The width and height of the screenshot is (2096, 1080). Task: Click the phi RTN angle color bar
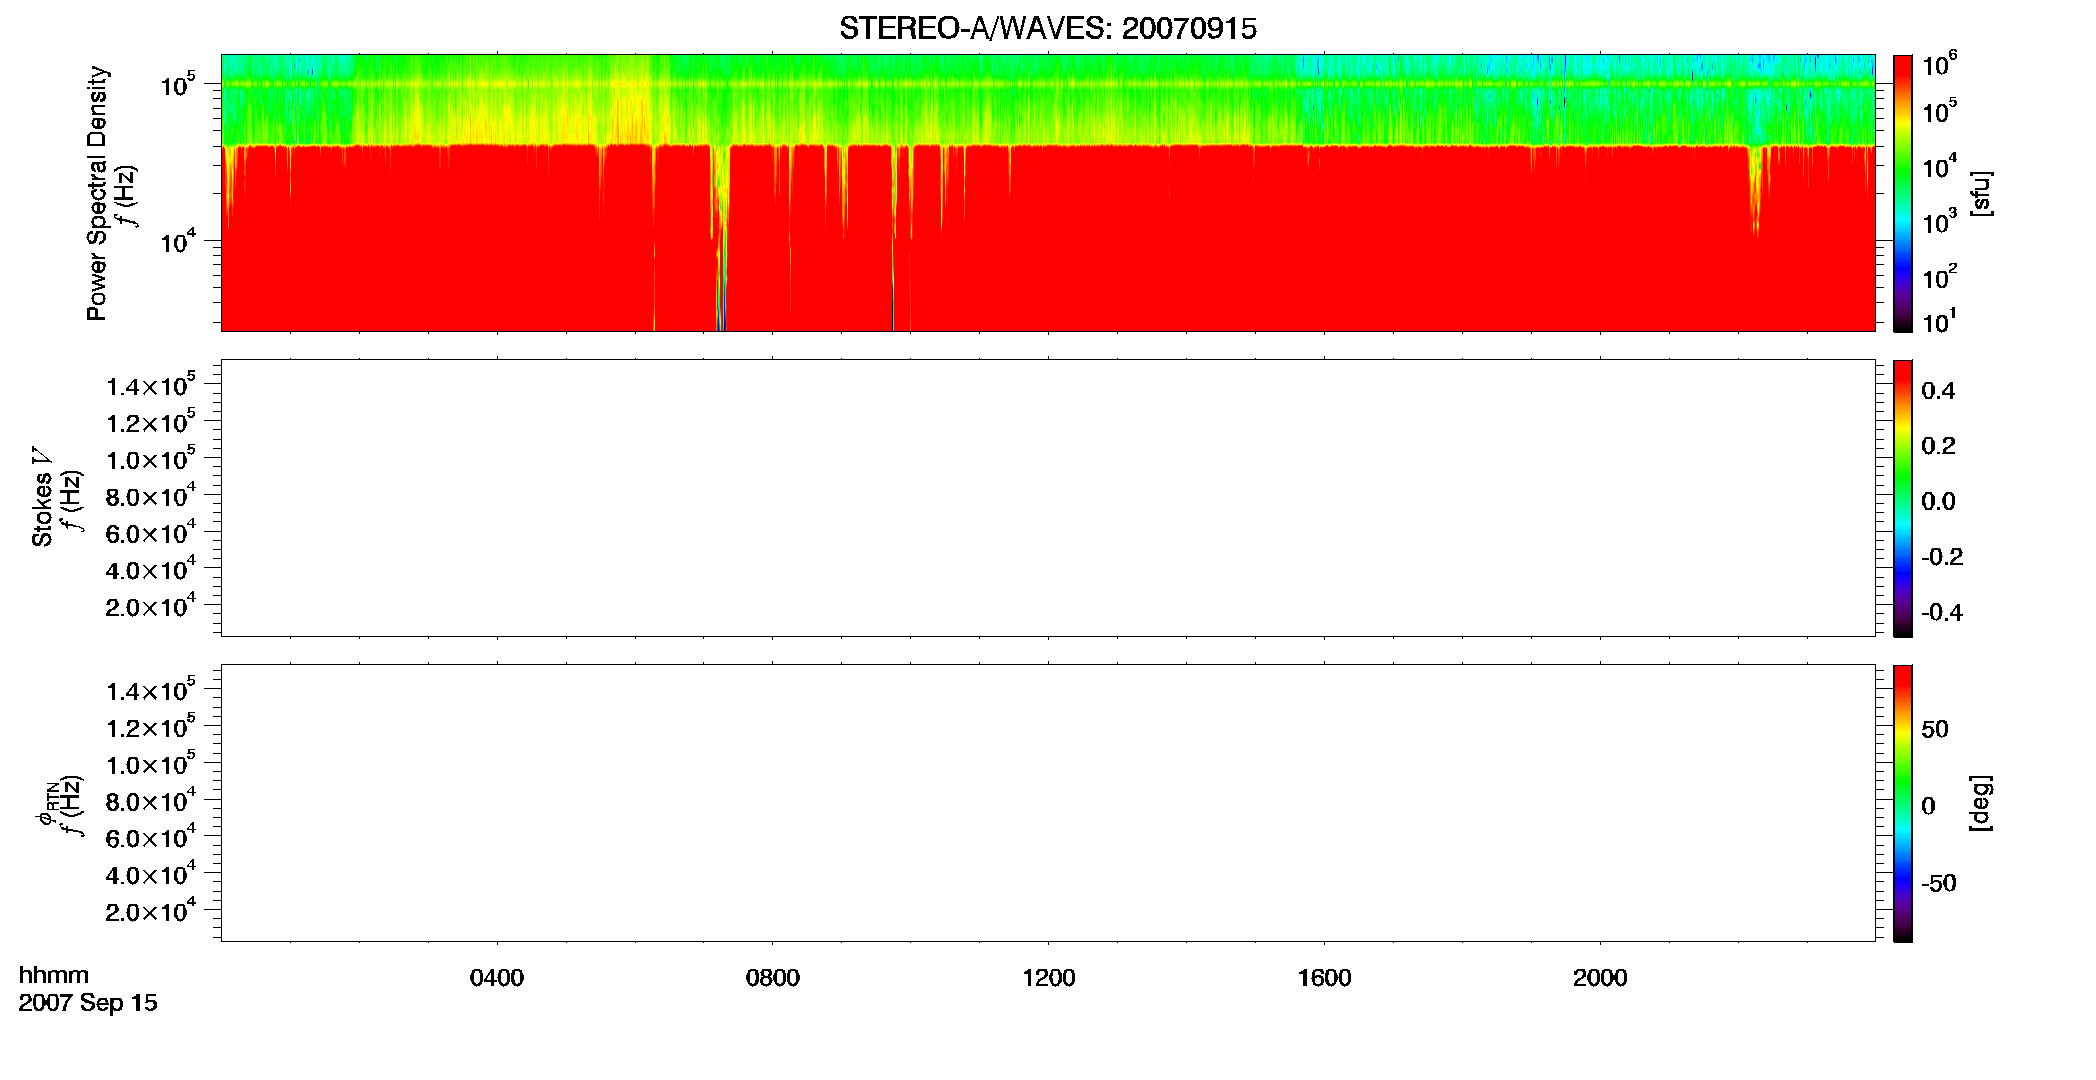(1903, 803)
